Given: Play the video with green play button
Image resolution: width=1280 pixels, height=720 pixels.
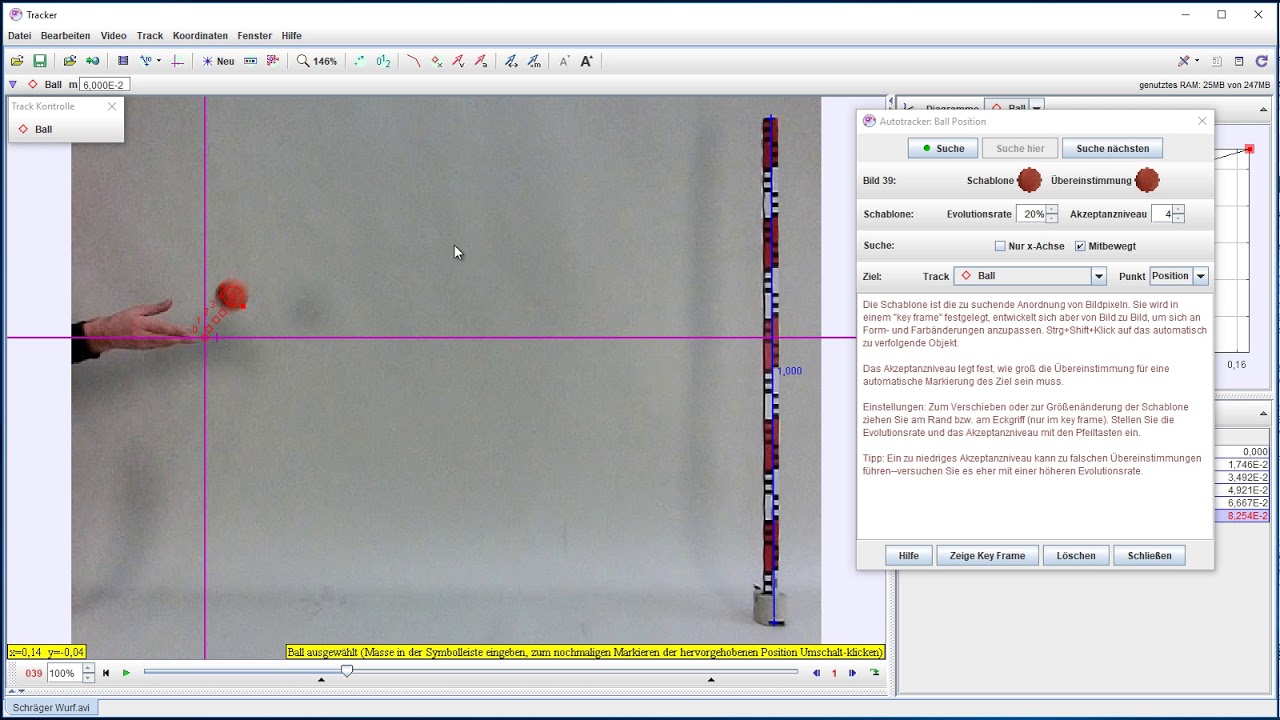Looking at the screenshot, I should pyautogui.click(x=126, y=673).
